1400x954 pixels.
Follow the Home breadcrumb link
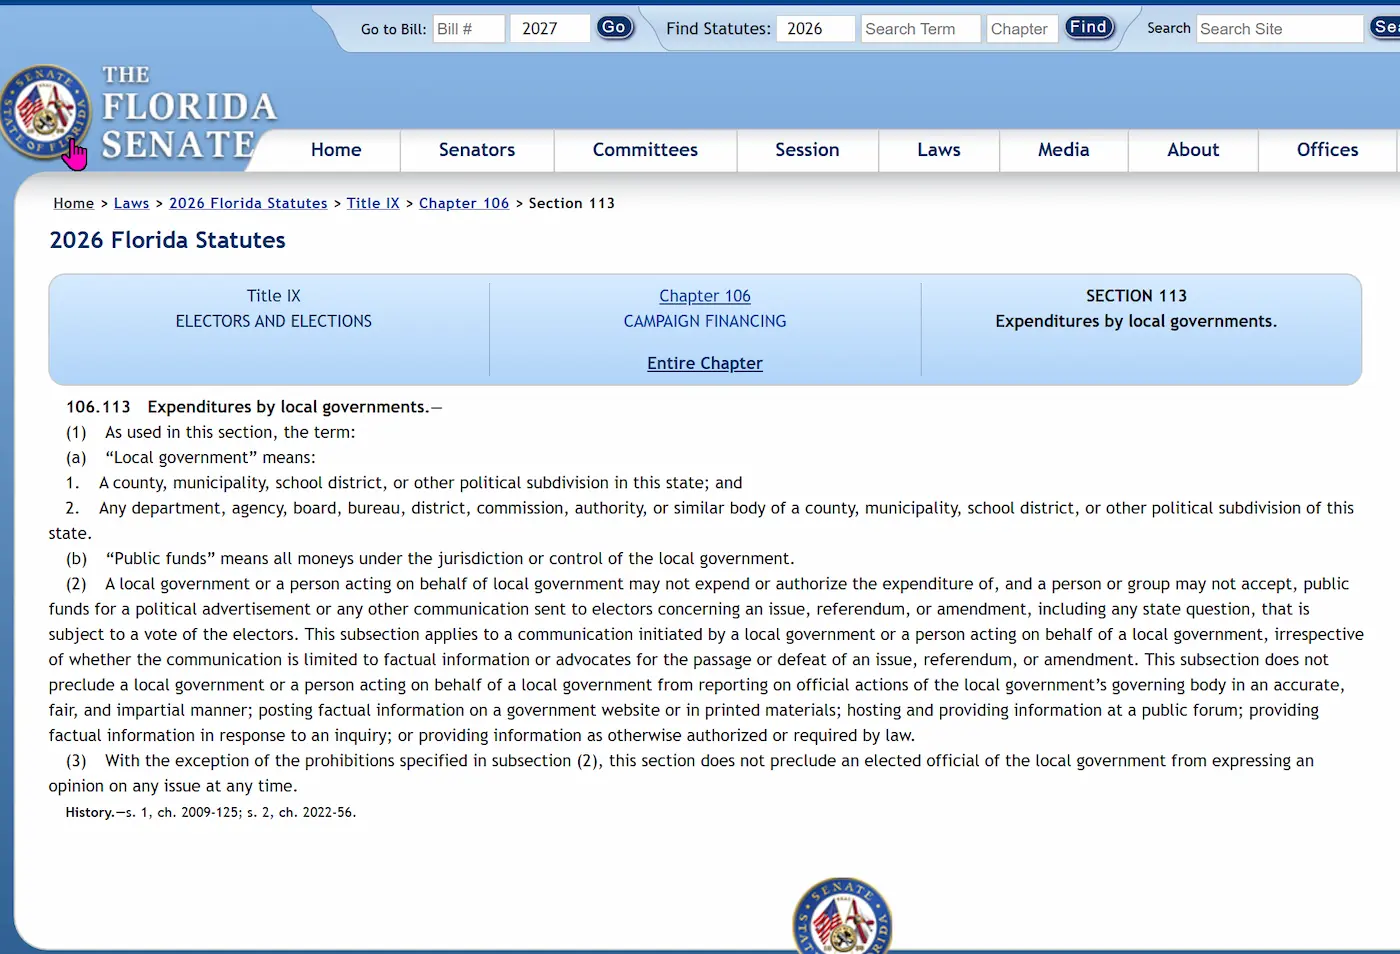click(x=74, y=203)
